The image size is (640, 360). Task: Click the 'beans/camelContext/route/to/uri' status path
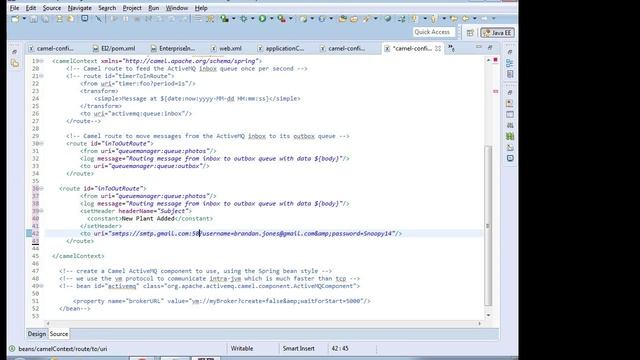tap(62, 349)
